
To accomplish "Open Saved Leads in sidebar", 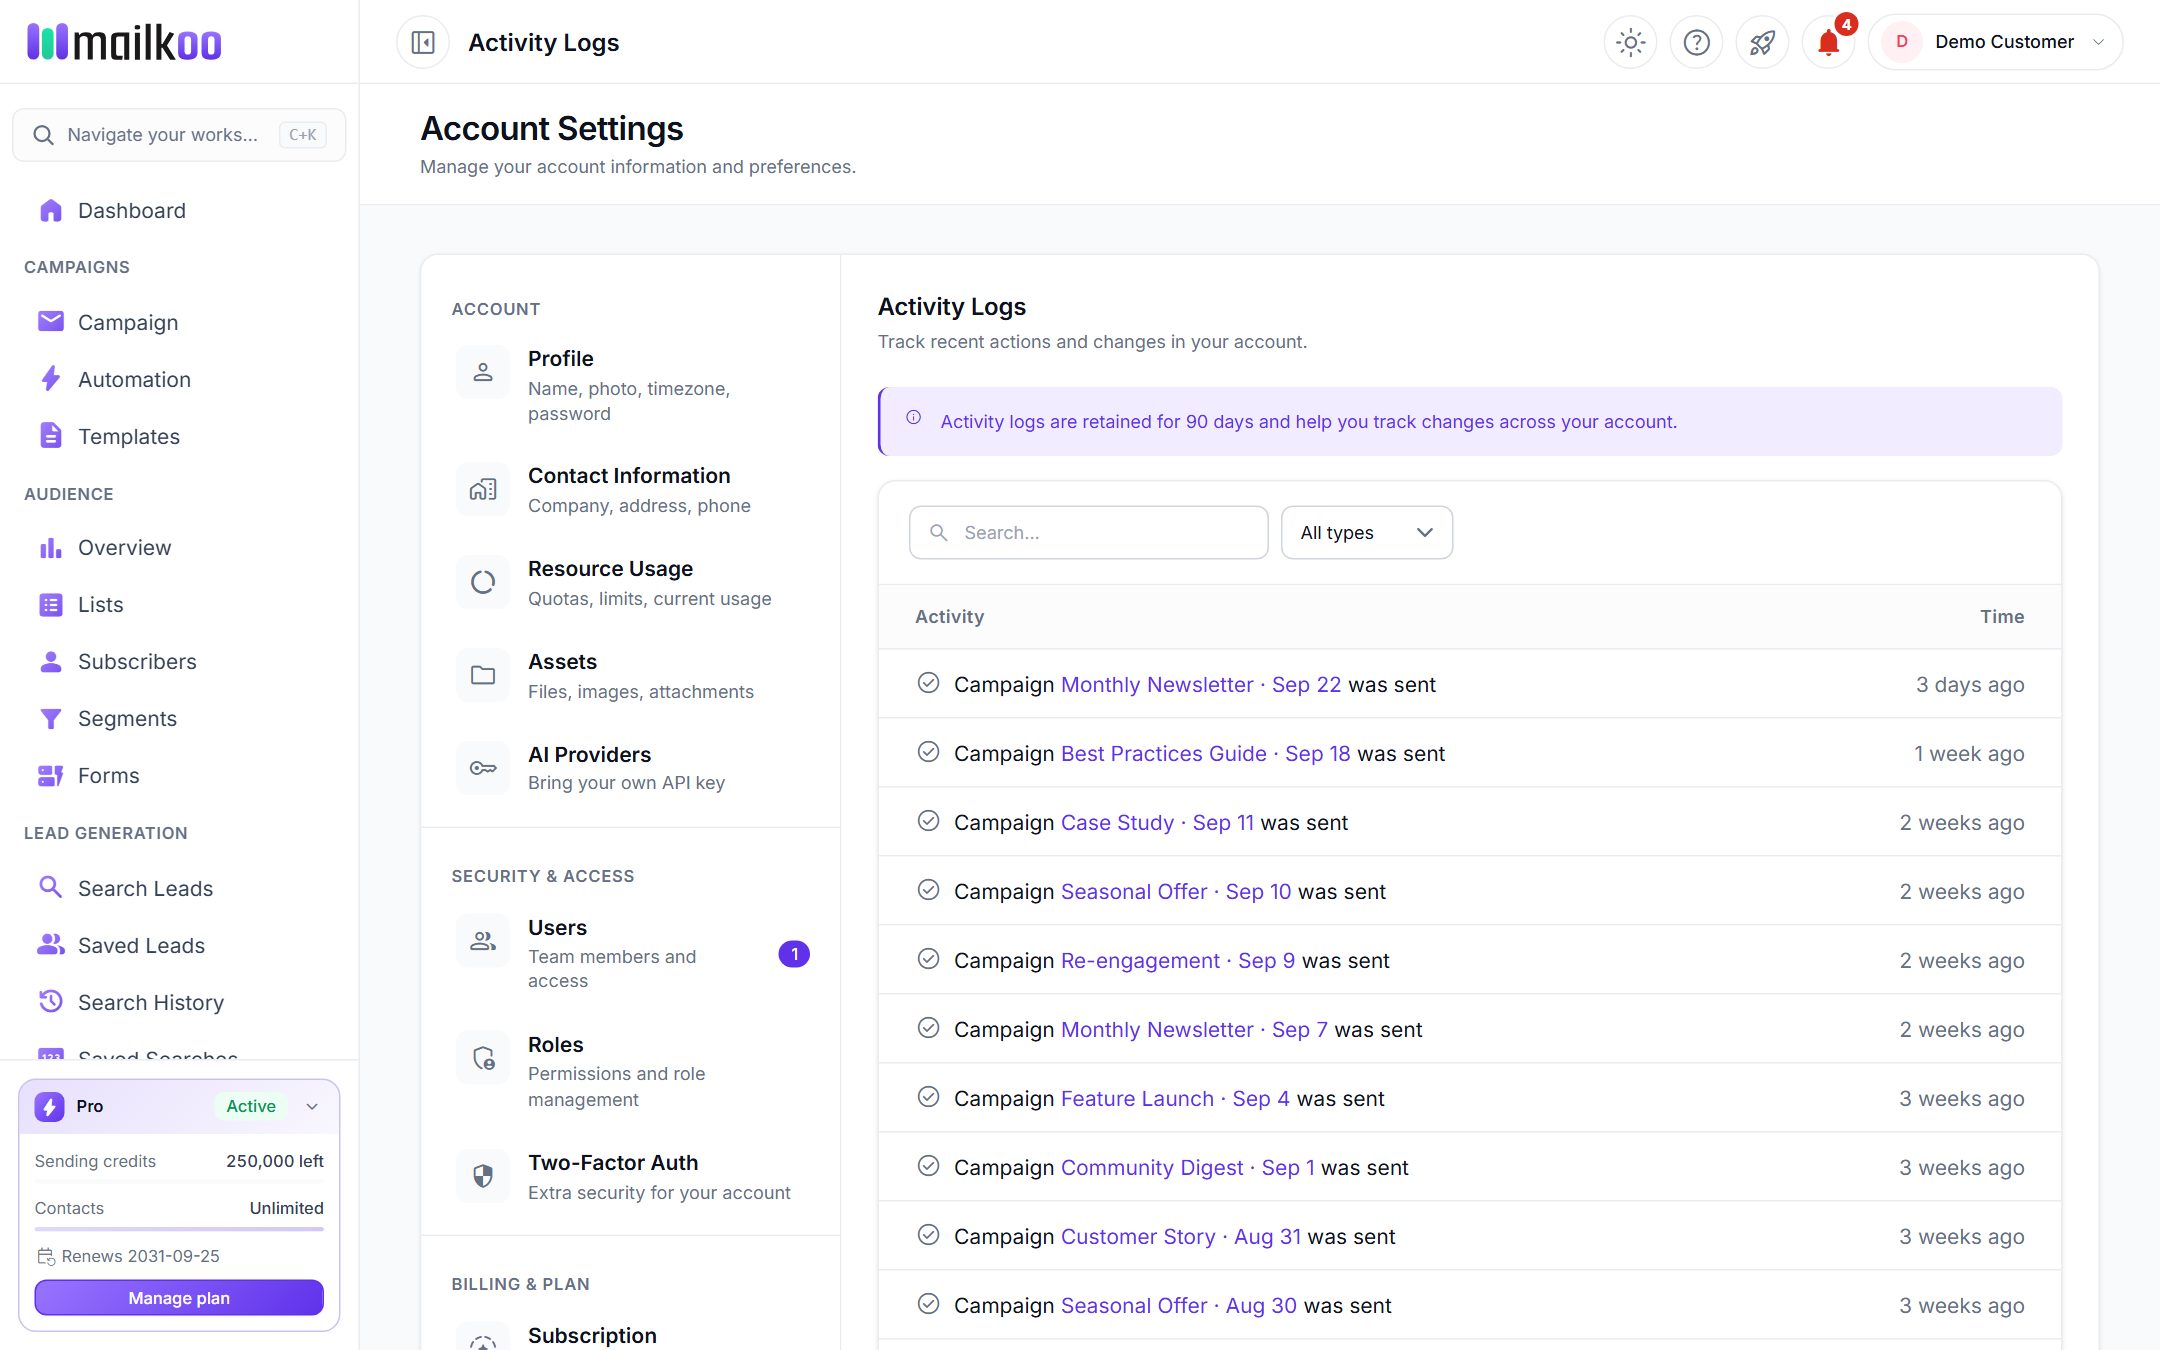I will click(179, 945).
